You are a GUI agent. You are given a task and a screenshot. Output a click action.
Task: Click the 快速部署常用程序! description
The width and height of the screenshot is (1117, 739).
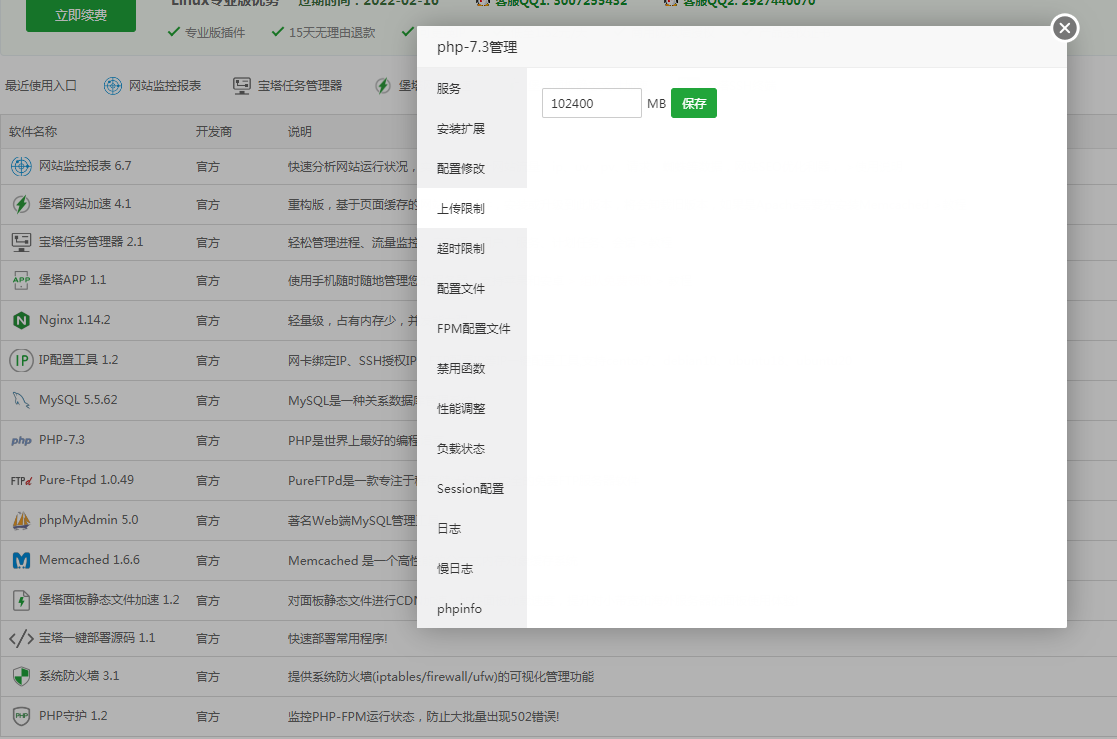[338, 639]
